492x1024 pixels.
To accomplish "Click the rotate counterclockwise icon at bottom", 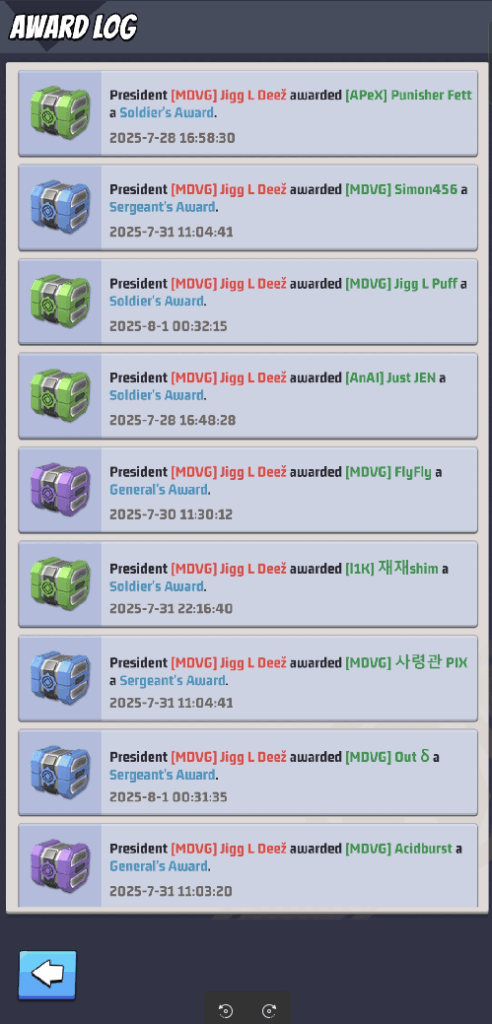I will coord(226,1011).
